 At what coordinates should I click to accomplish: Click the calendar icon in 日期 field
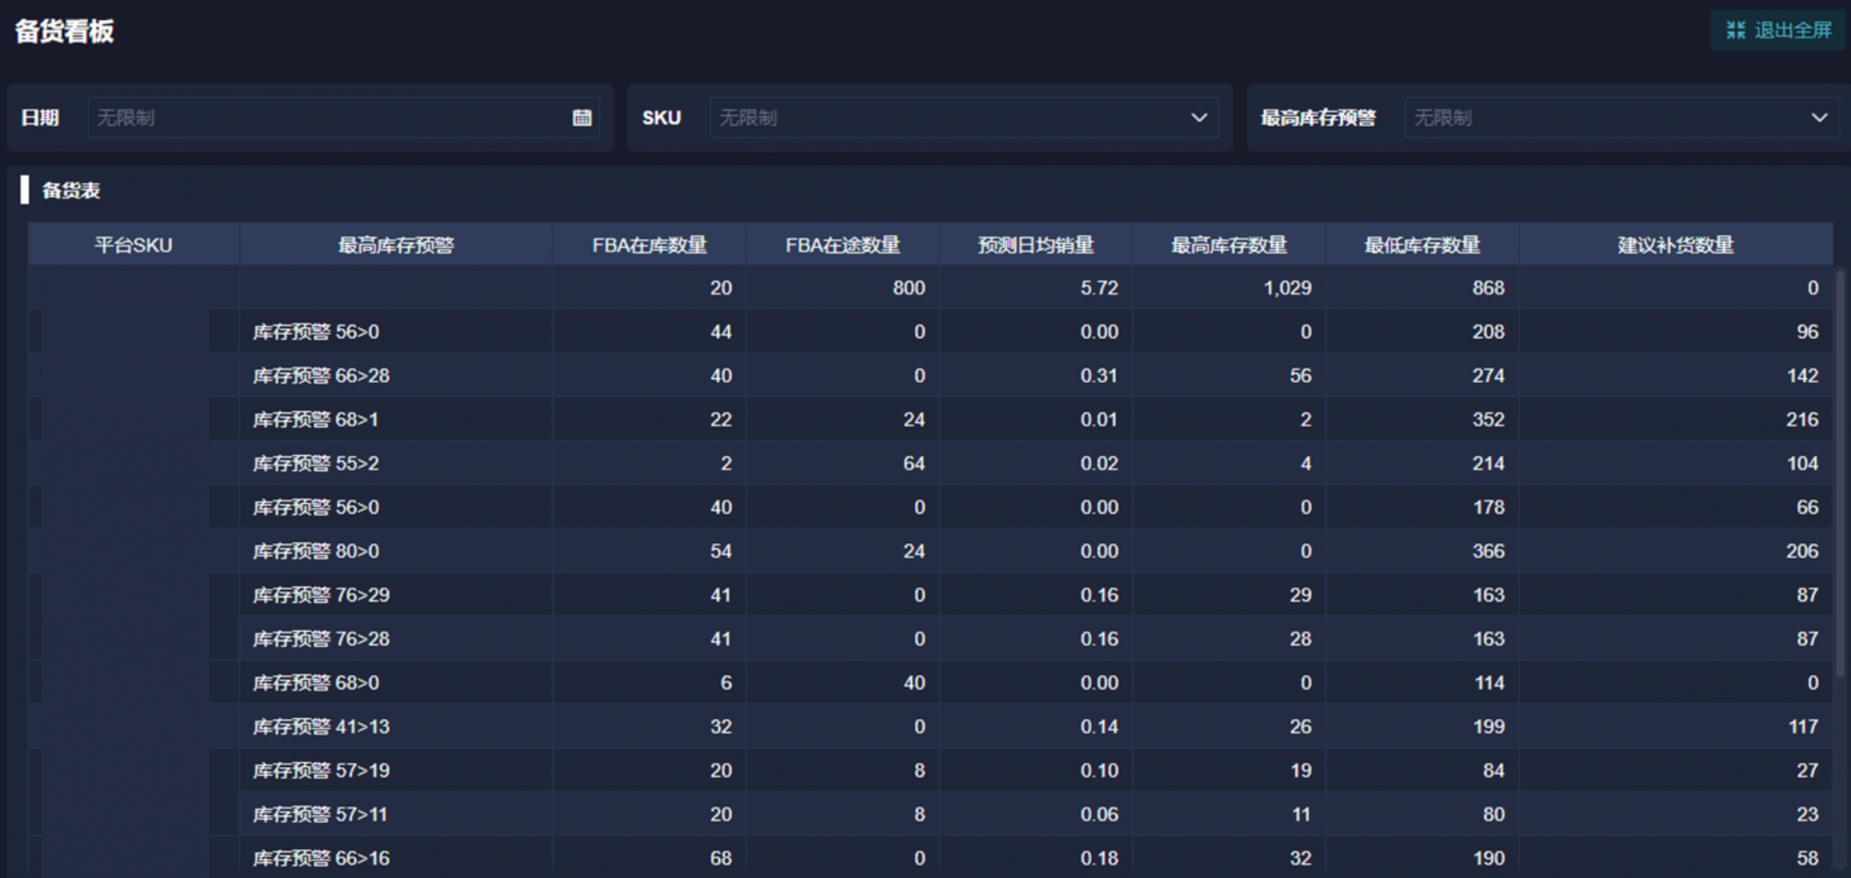pyautogui.click(x=581, y=118)
